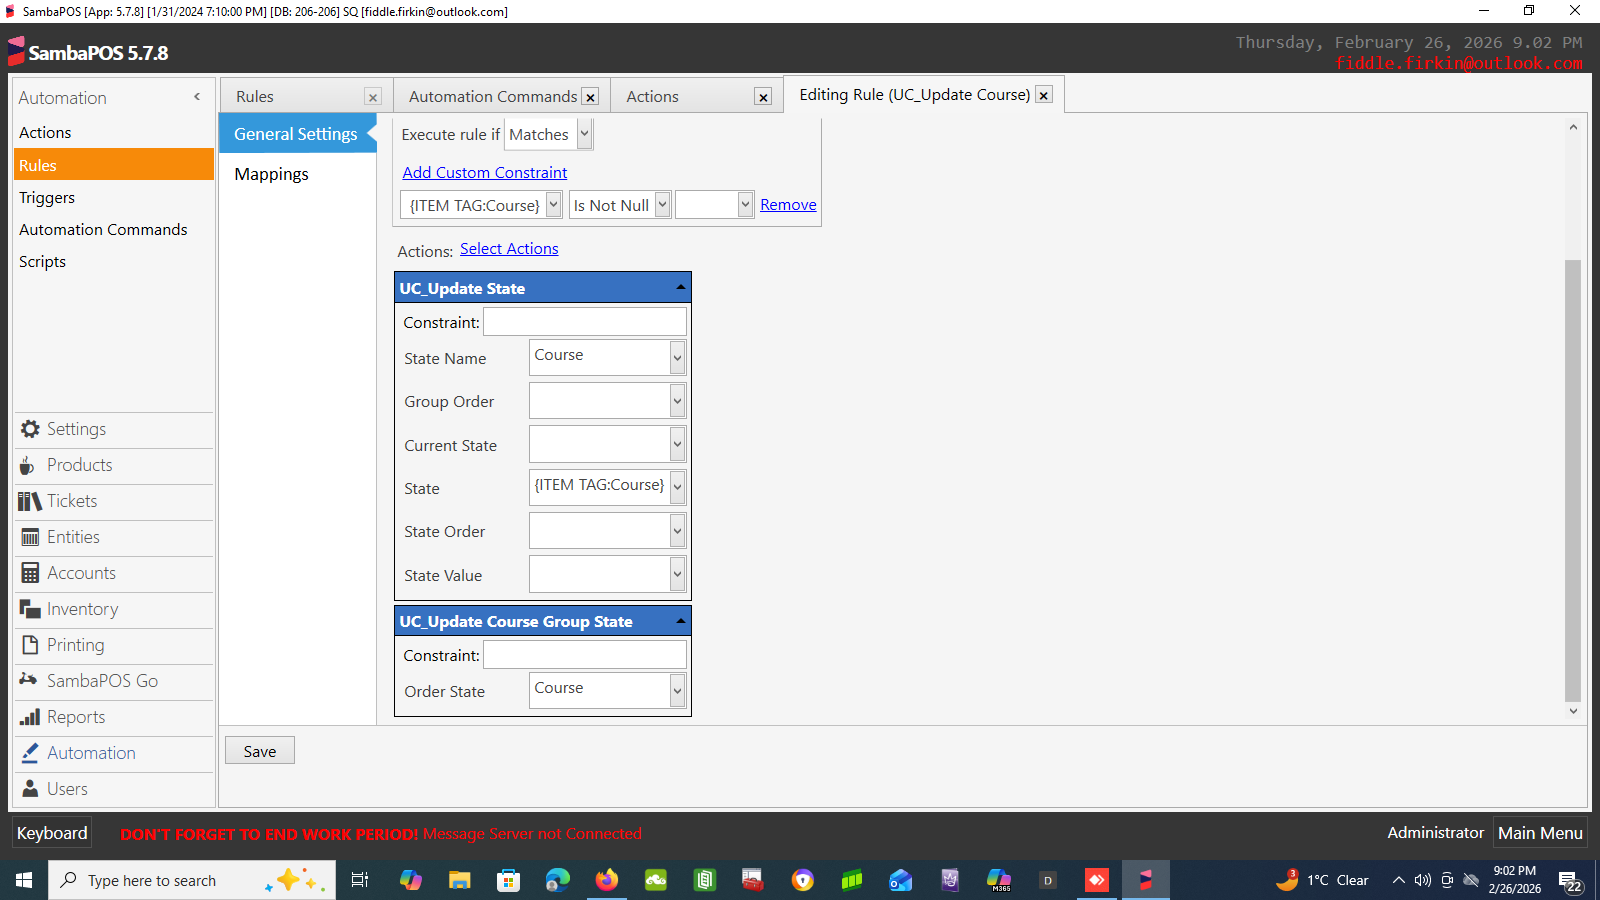Click the Save button

click(260, 751)
